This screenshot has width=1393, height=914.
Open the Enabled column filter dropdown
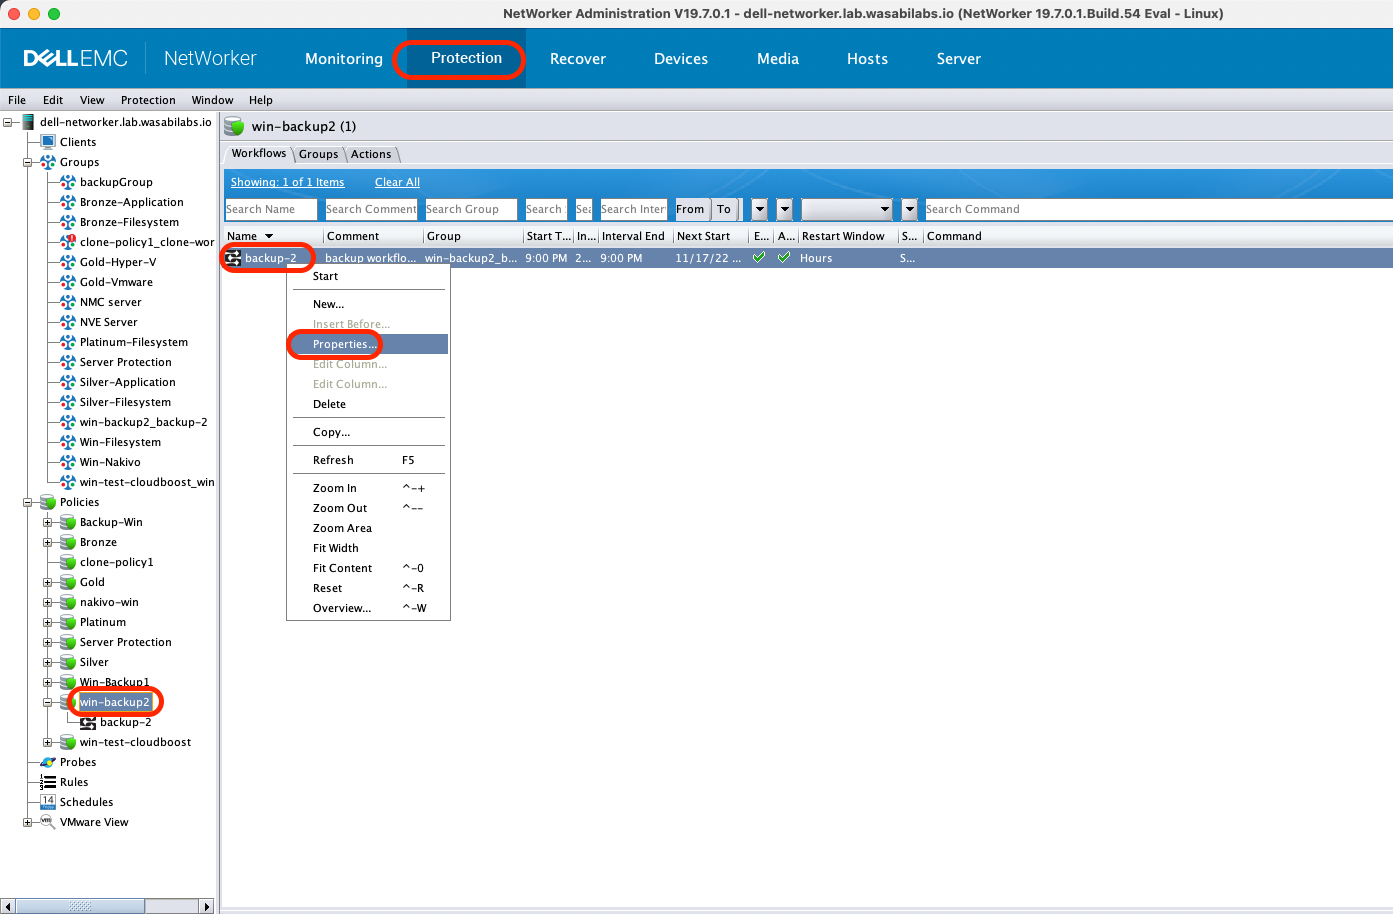760,209
